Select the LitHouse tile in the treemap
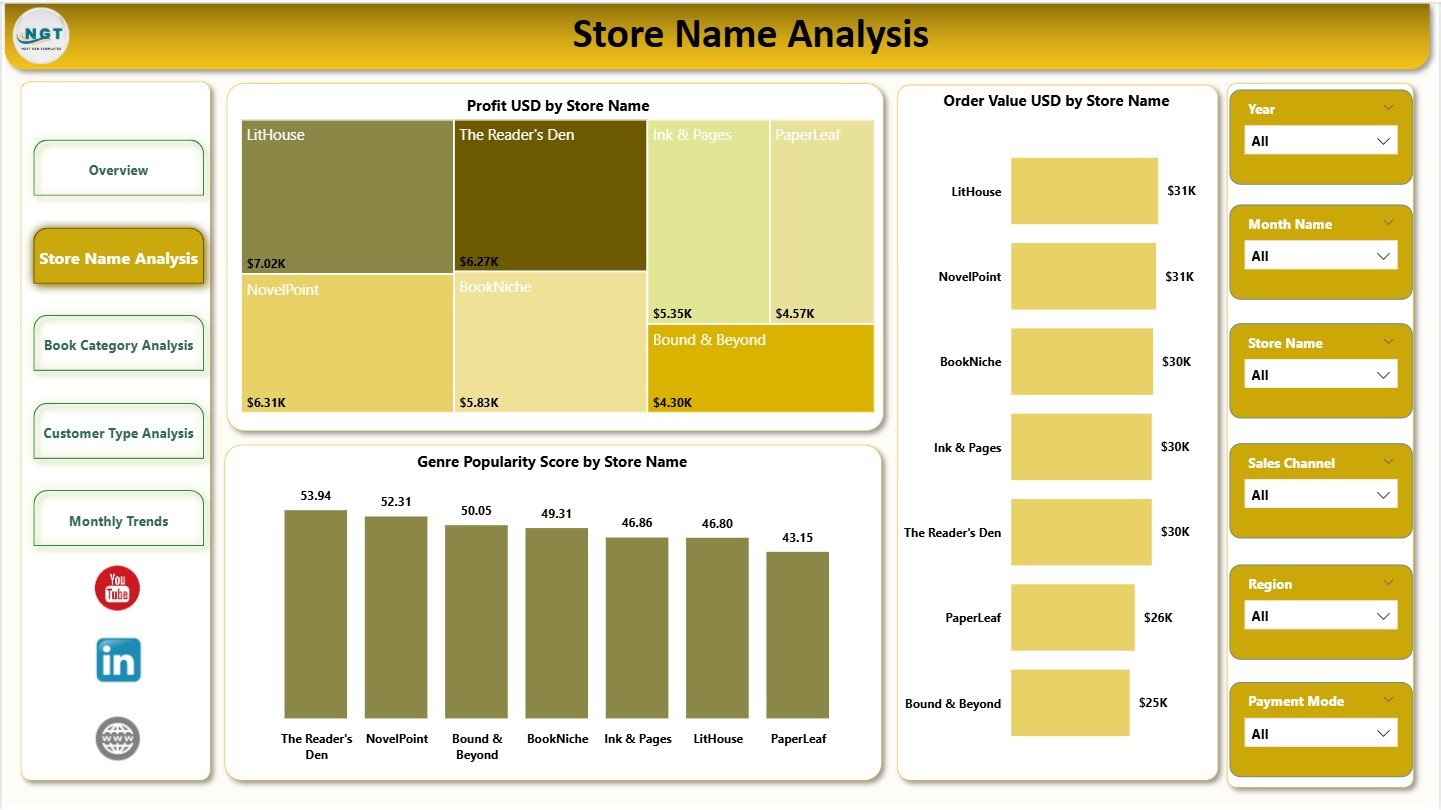Viewport: 1441px width, 810px height. point(345,195)
